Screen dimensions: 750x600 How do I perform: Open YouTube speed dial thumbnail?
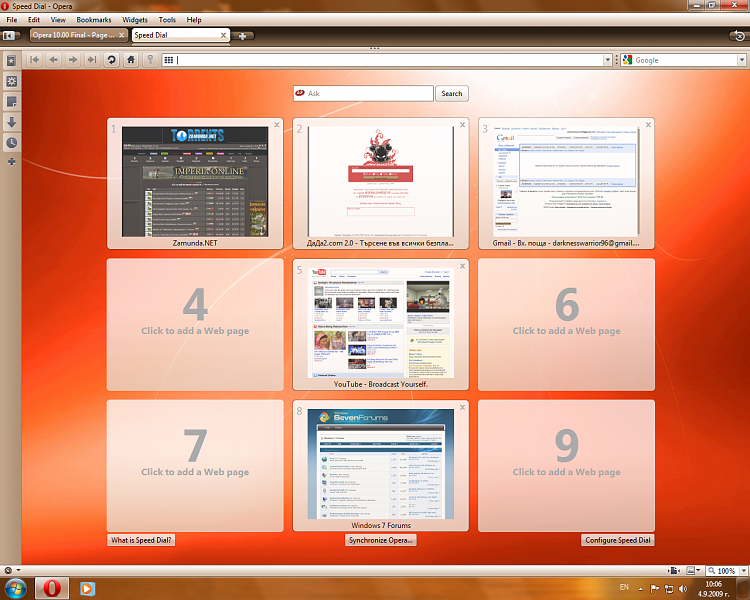[381, 323]
